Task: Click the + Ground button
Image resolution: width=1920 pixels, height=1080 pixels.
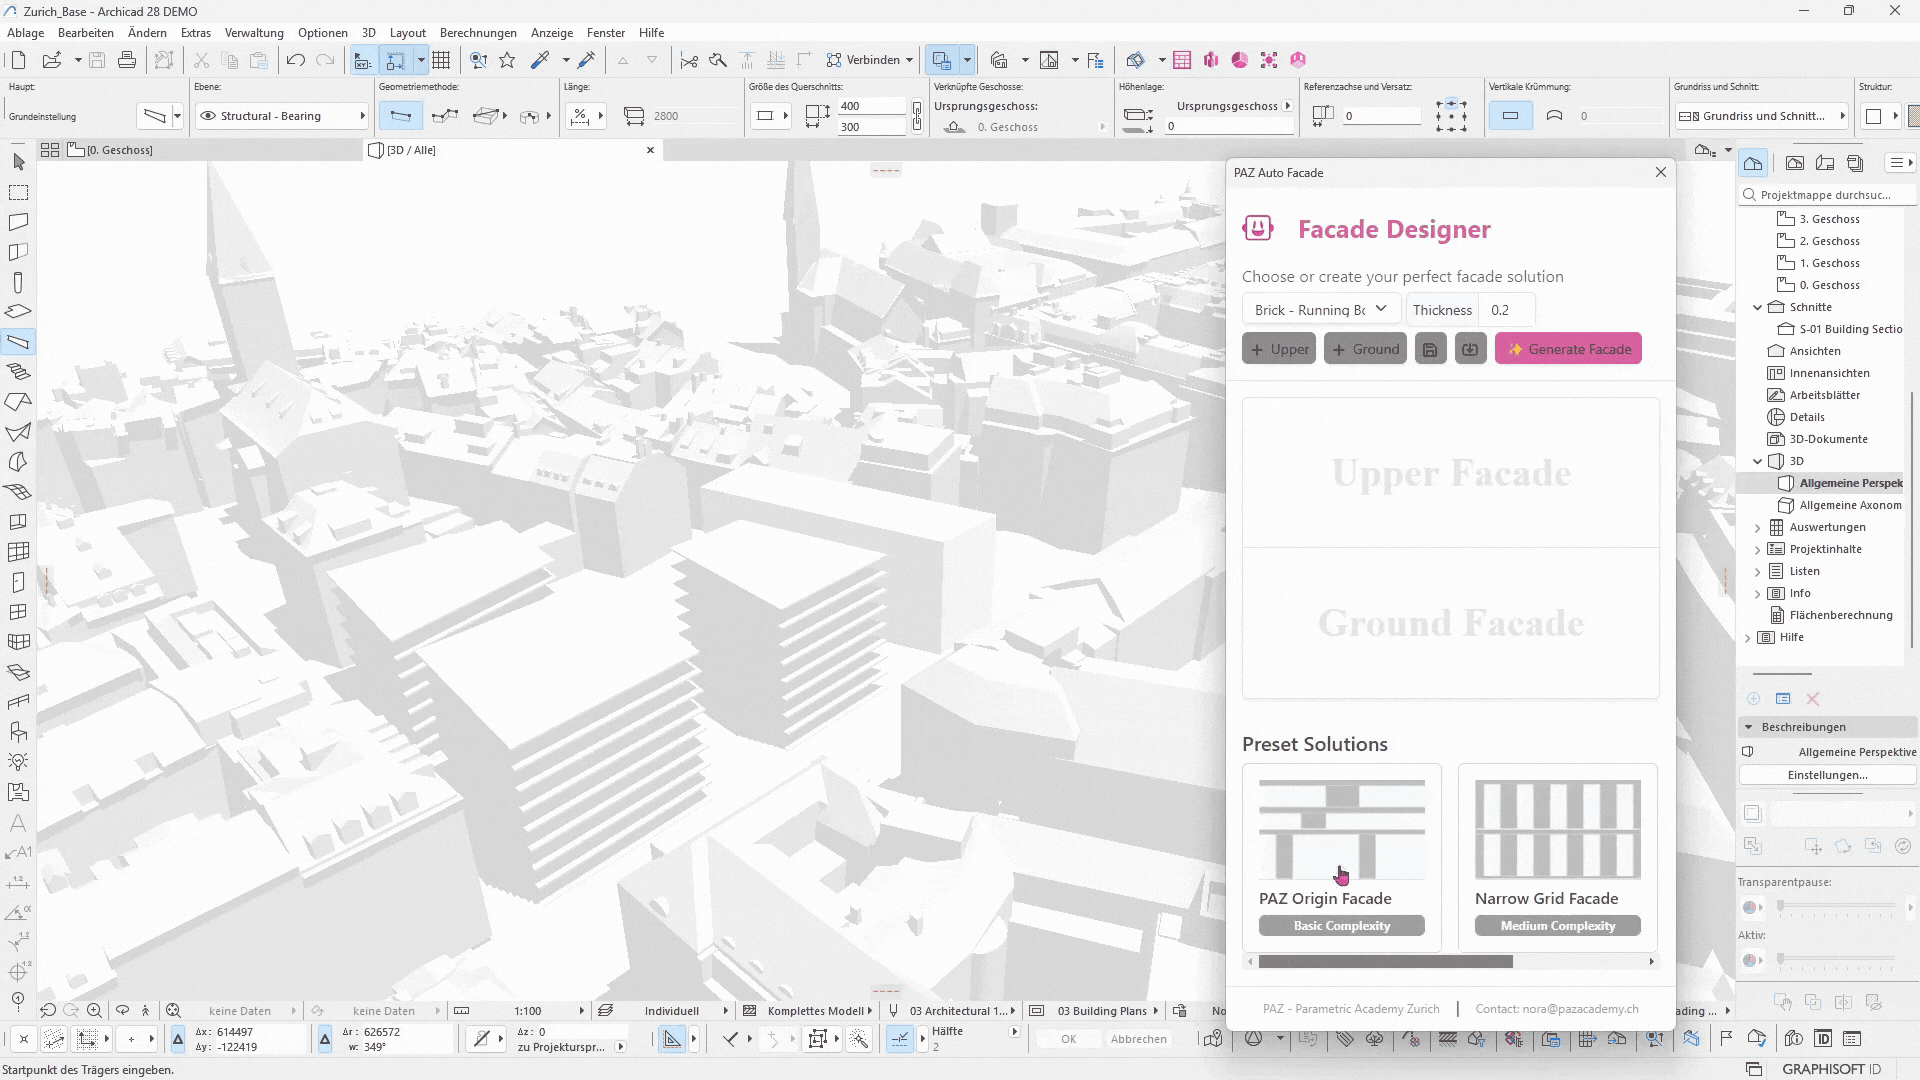Action: click(x=1365, y=349)
